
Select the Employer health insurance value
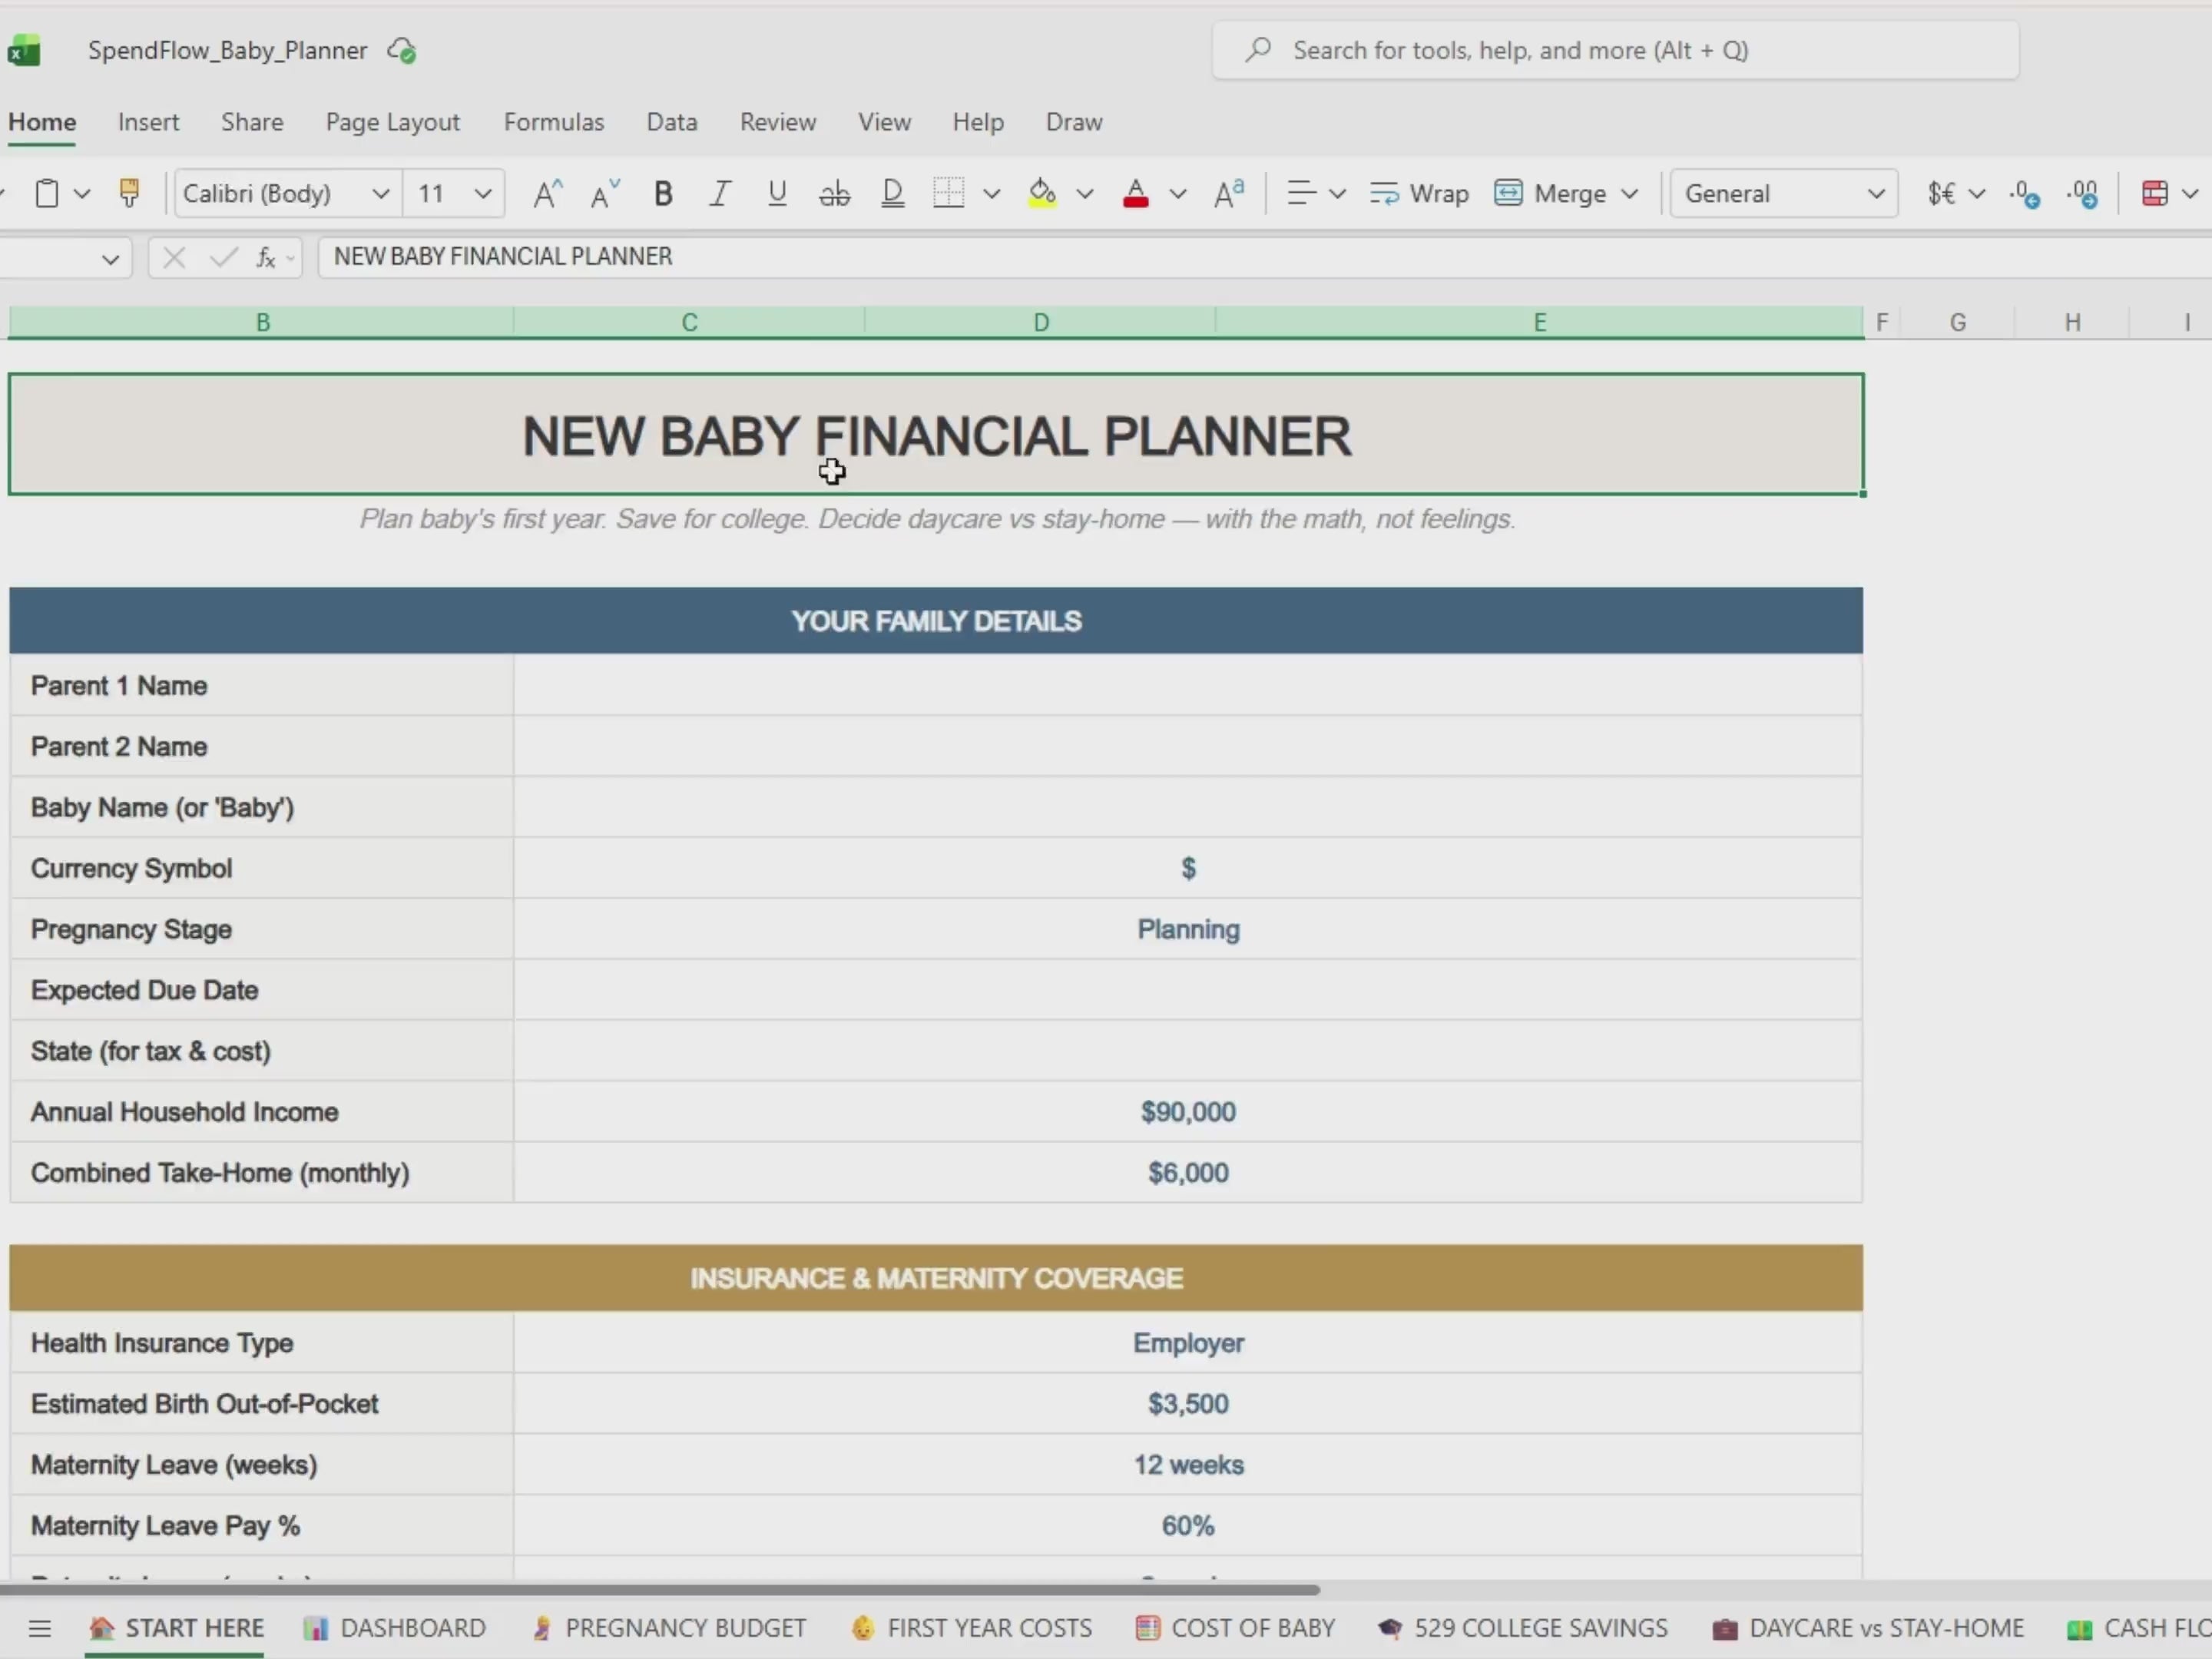(x=1188, y=1343)
